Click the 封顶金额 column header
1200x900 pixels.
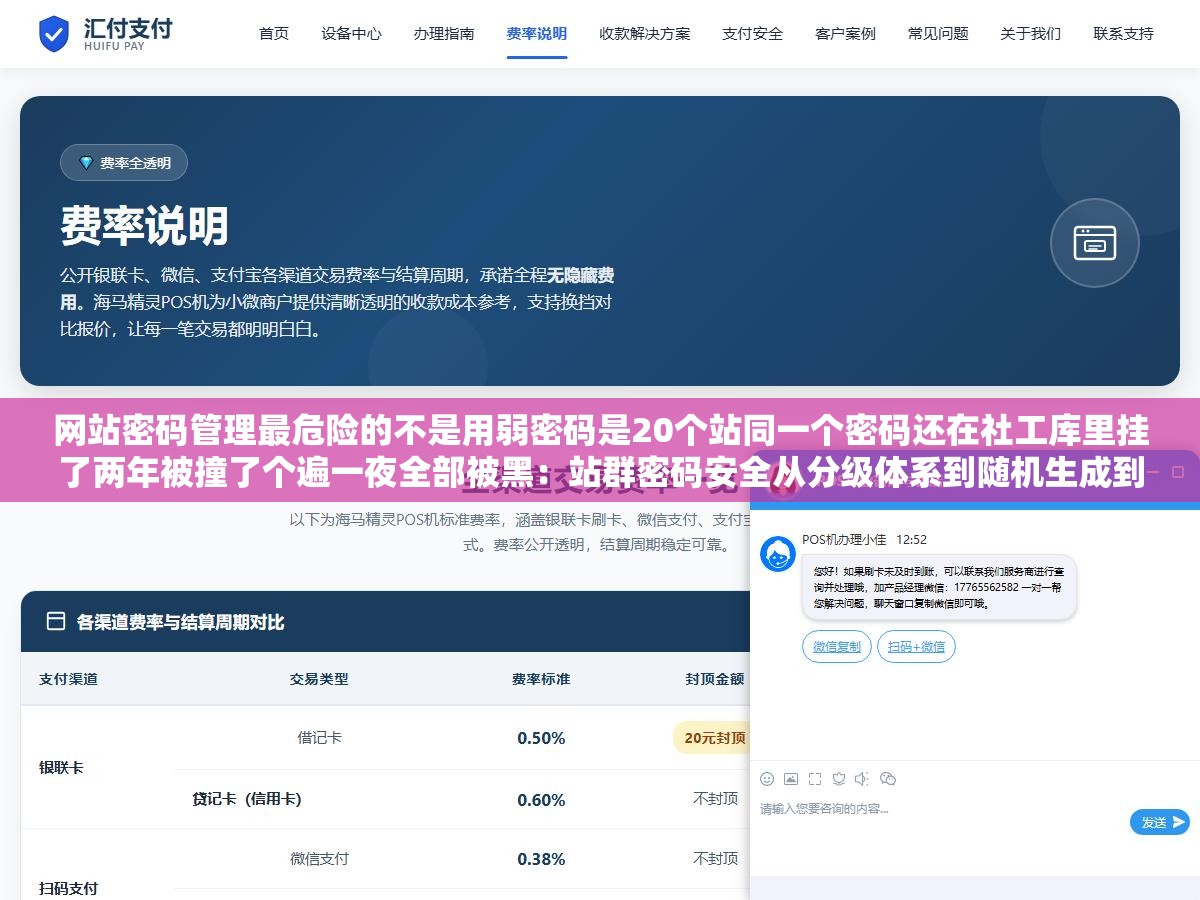715,679
